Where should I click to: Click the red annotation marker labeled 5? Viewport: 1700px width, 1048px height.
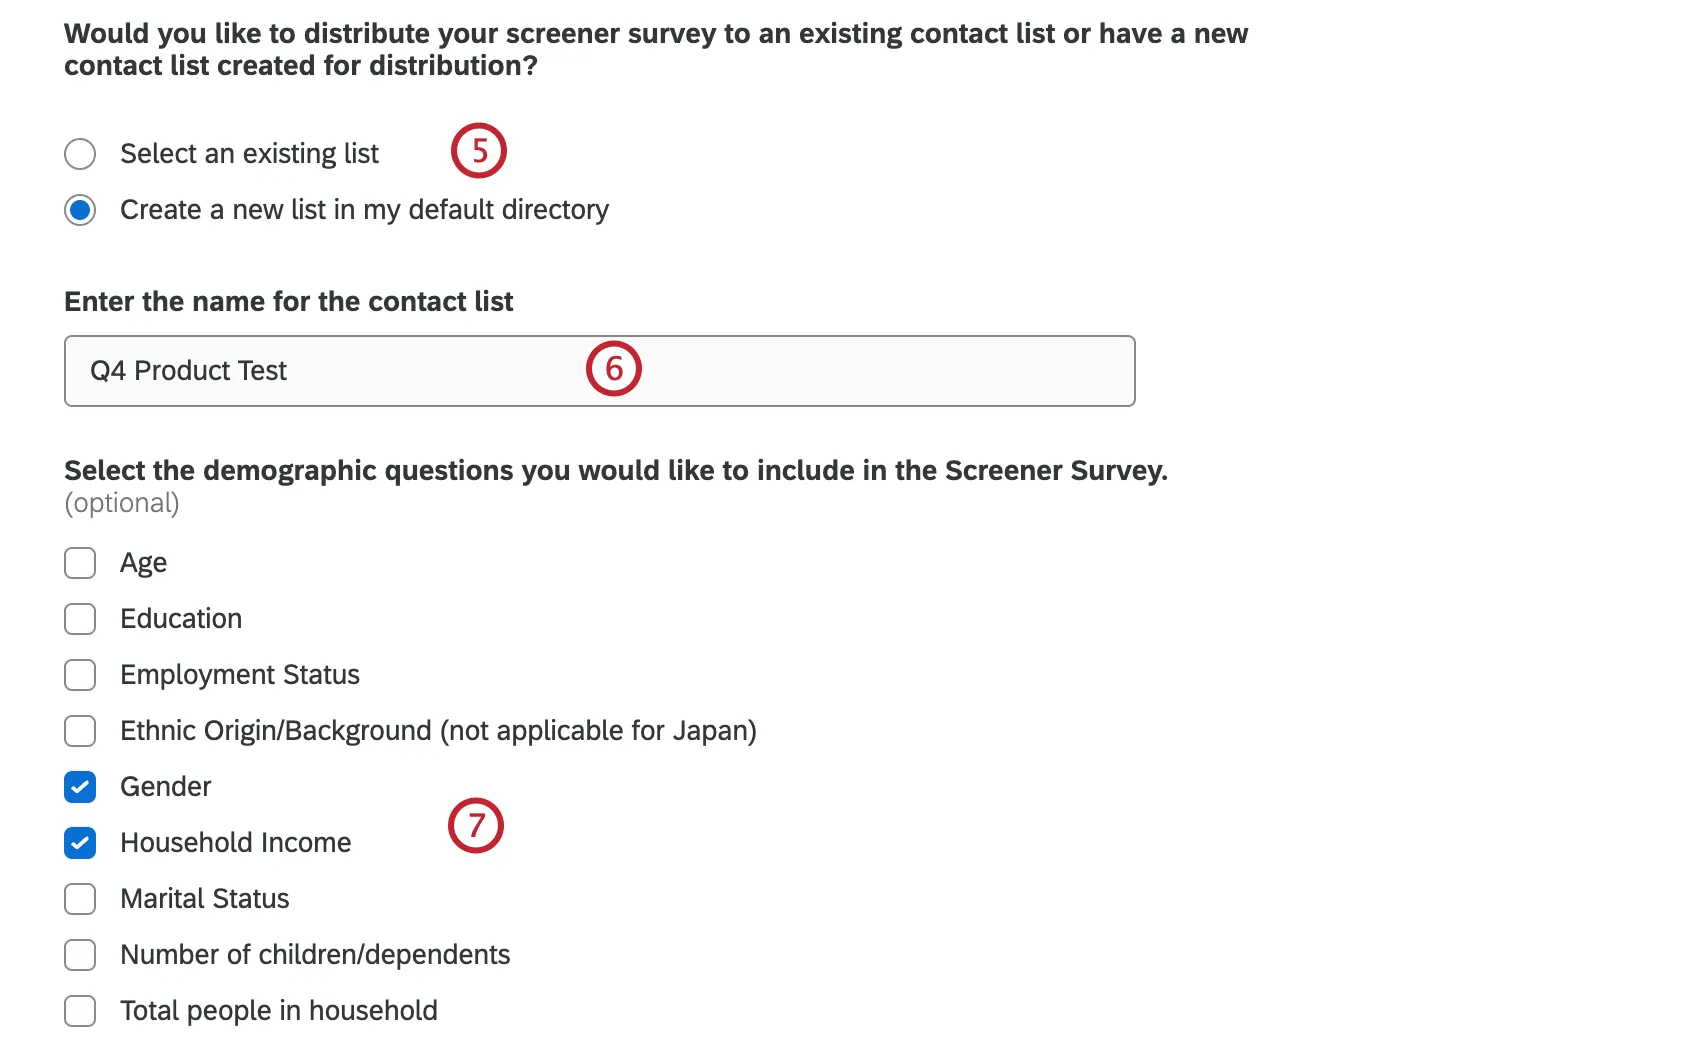click(x=479, y=151)
